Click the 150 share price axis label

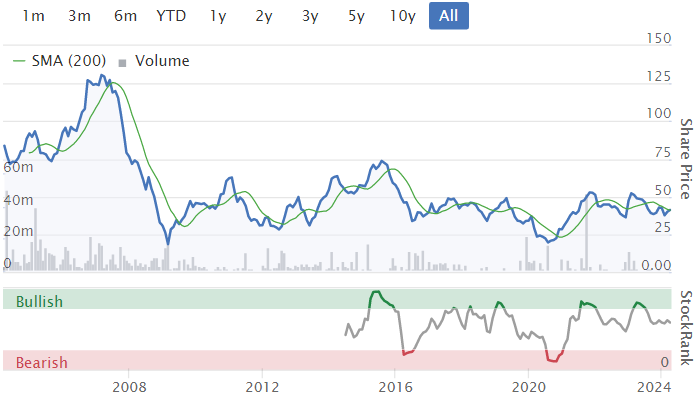(658, 38)
